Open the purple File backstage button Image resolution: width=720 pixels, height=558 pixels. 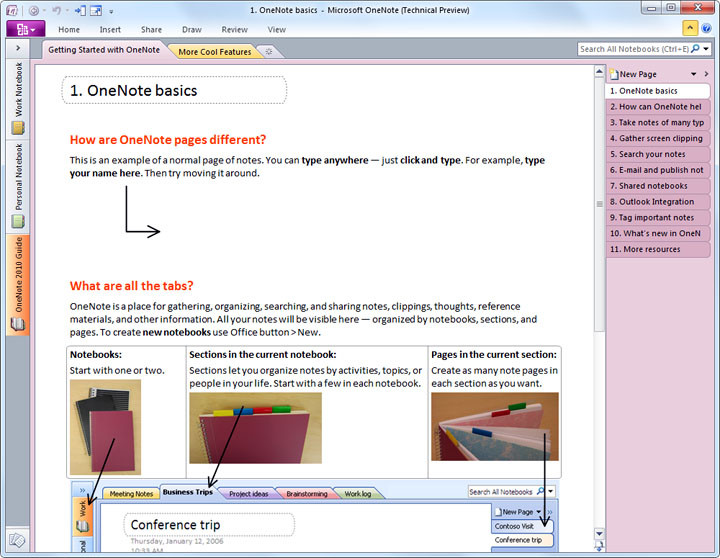(26, 29)
